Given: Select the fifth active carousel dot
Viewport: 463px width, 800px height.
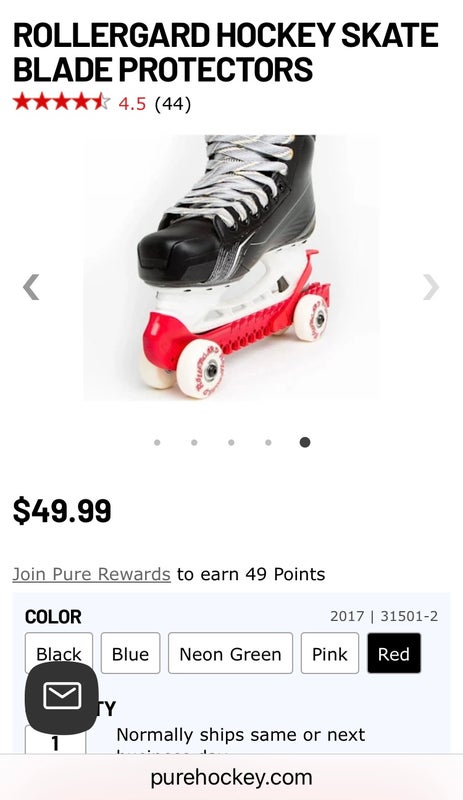Looking at the screenshot, I should [x=305, y=442].
